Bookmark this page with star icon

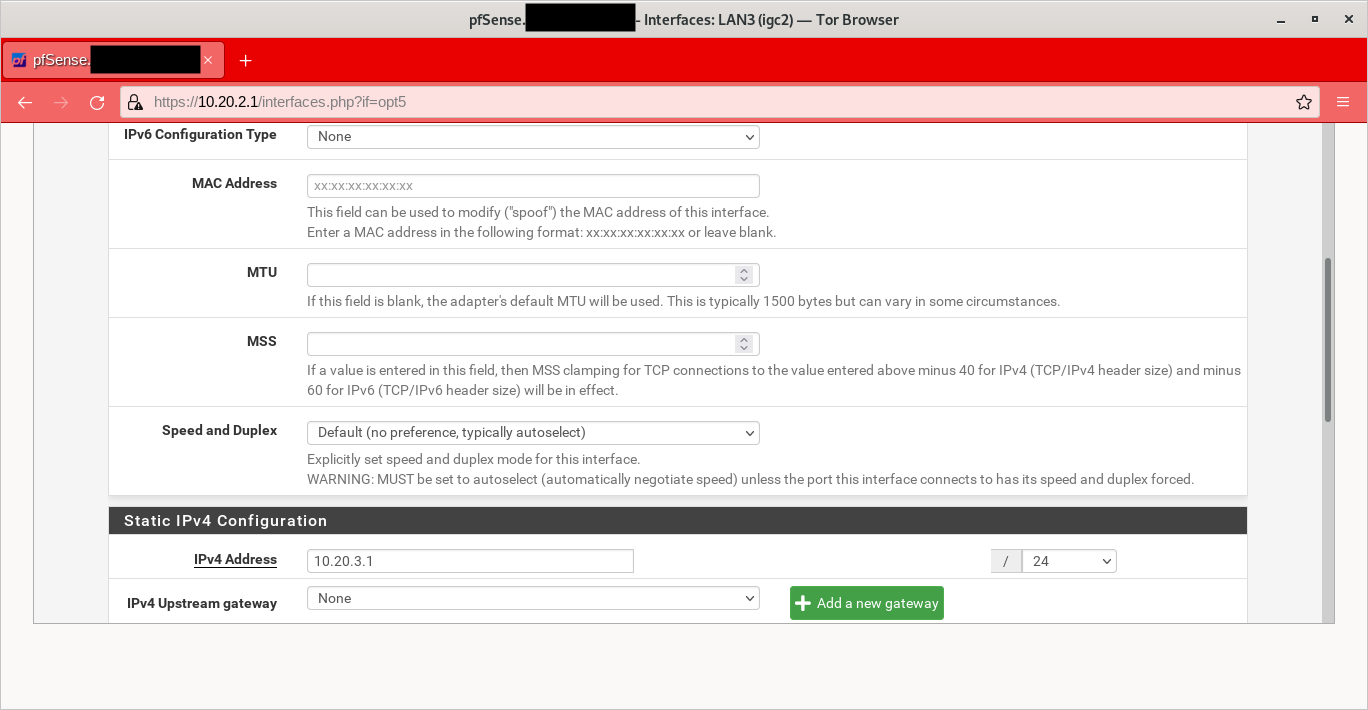click(x=1304, y=102)
